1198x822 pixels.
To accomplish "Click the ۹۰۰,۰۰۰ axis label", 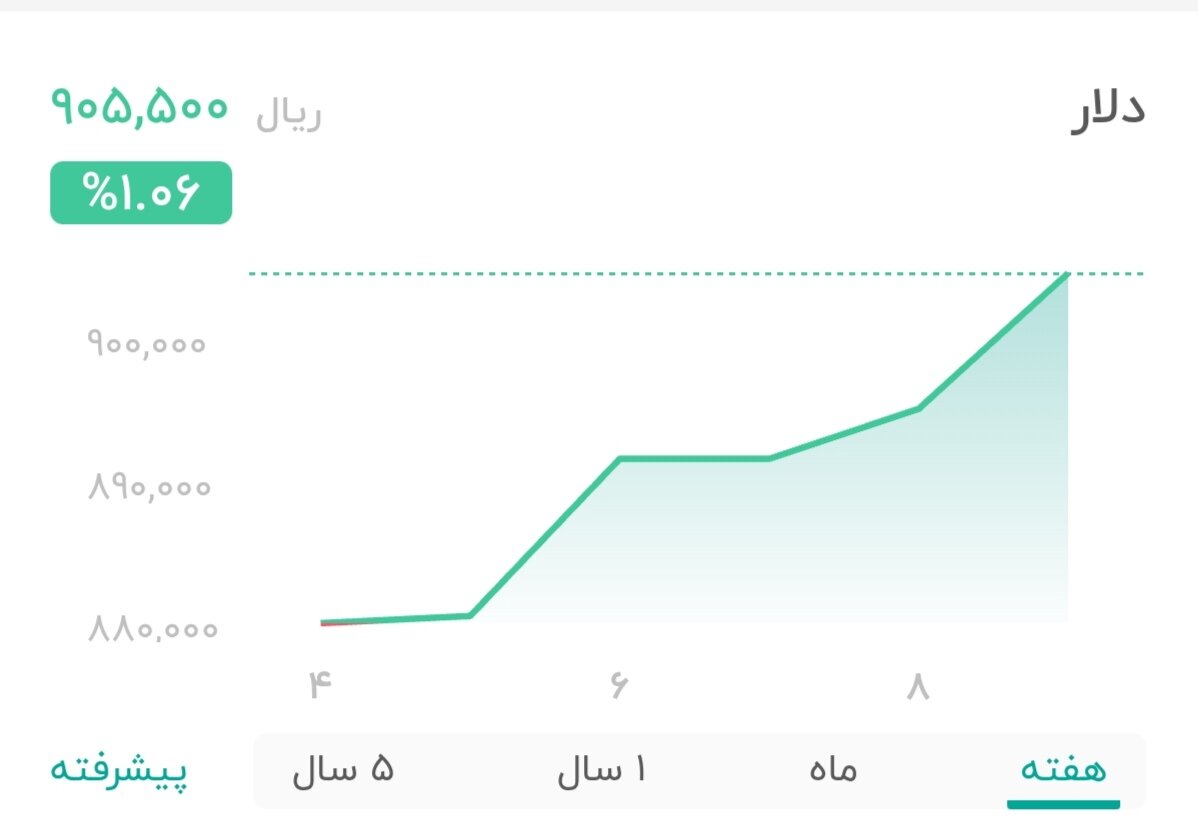I will (146, 344).
